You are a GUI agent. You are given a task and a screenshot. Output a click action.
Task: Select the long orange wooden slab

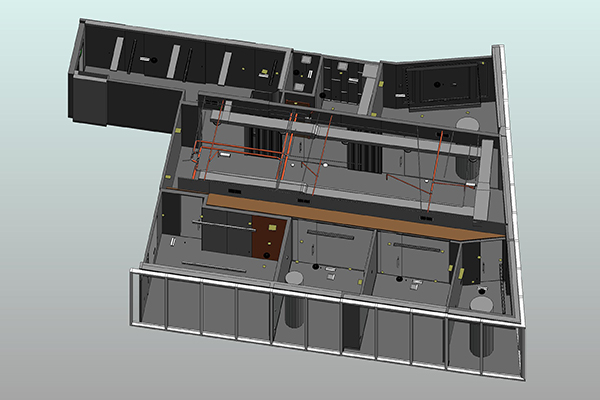pyautogui.click(x=350, y=215)
